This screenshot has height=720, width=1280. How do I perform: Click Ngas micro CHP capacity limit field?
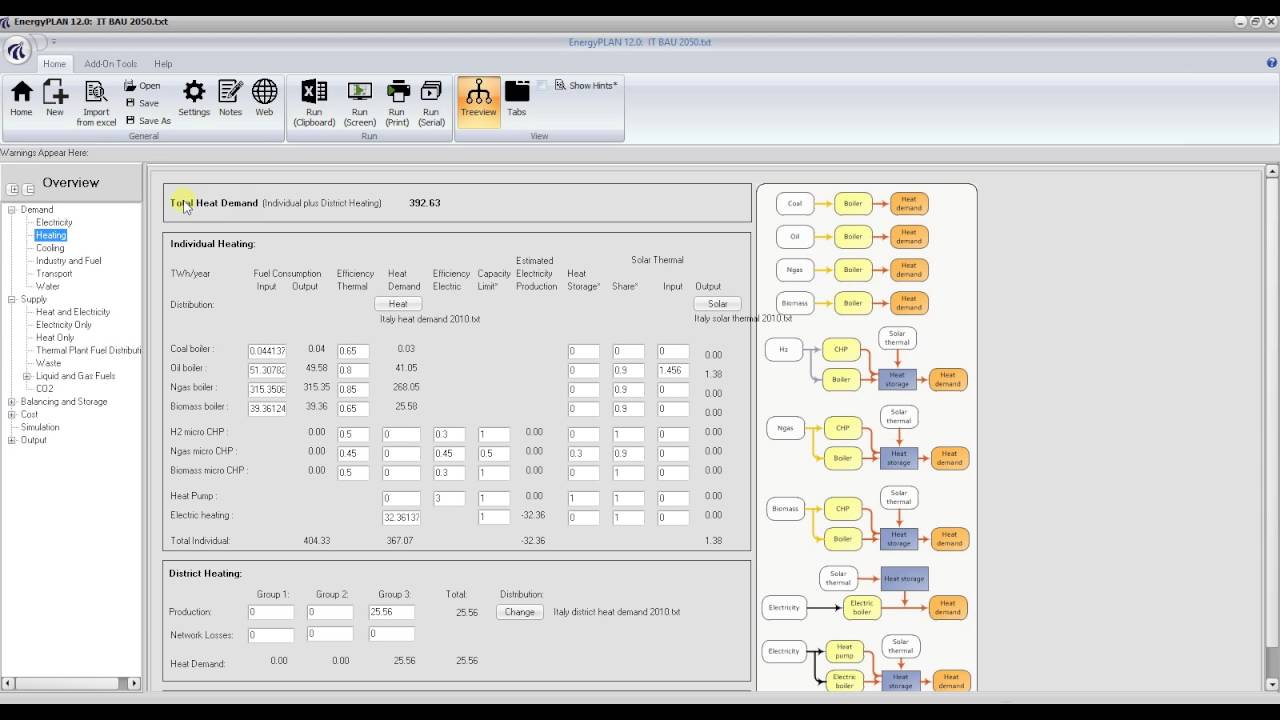pos(494,453)
